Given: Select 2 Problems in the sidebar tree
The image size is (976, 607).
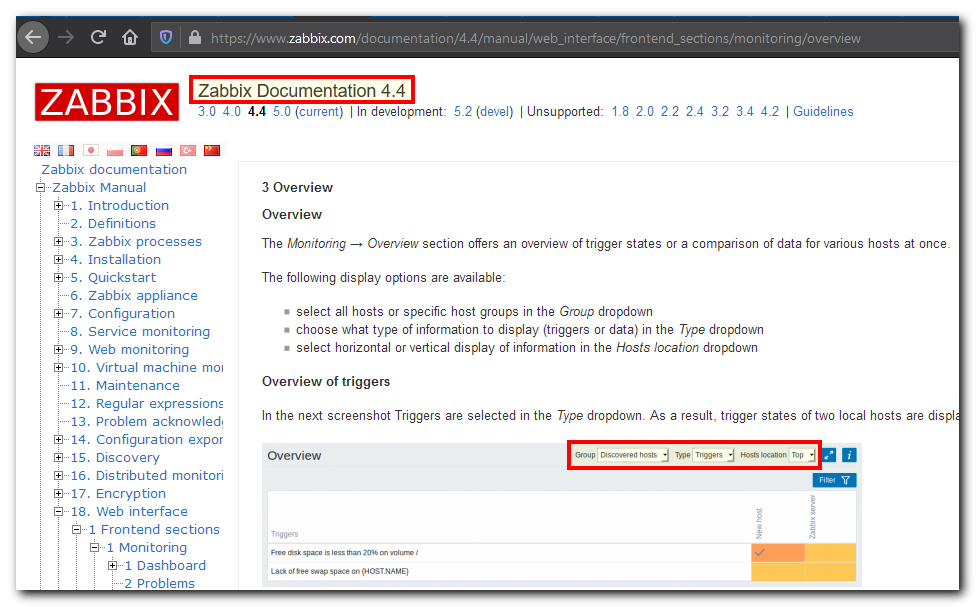Looking at the screenshot, I should [x=158, y=583].
